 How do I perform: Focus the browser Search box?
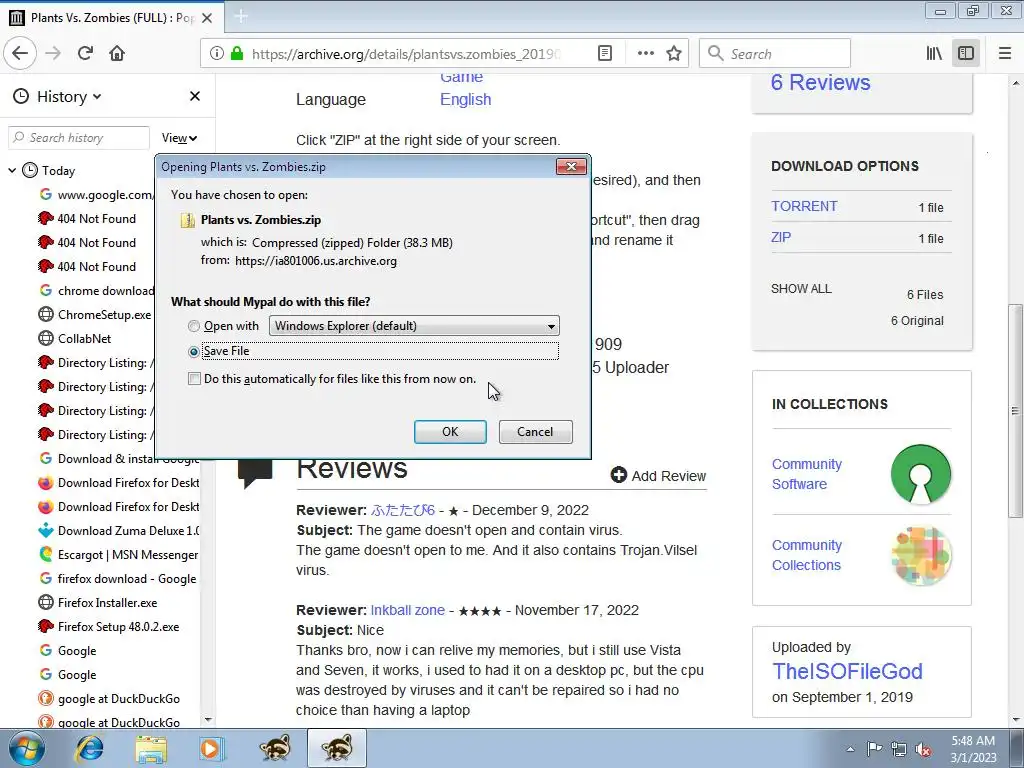tap(775, 54)
